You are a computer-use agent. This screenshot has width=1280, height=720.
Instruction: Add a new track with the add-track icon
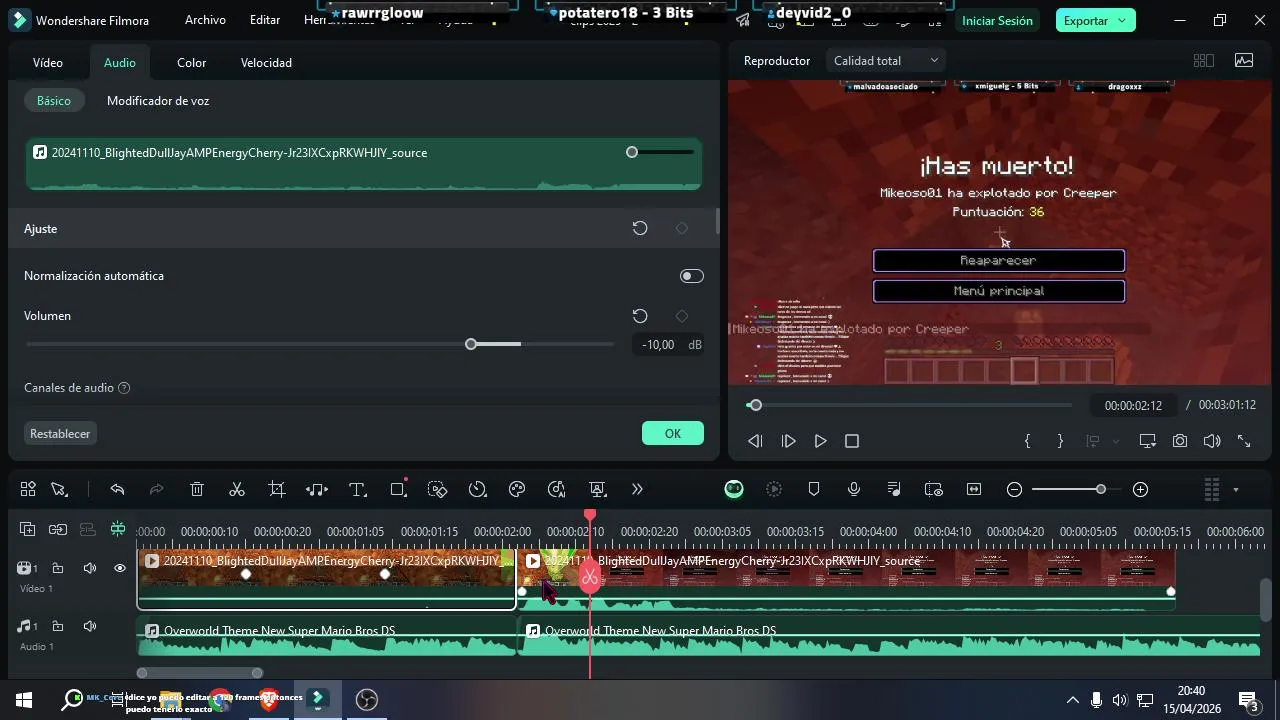[27, 529]
